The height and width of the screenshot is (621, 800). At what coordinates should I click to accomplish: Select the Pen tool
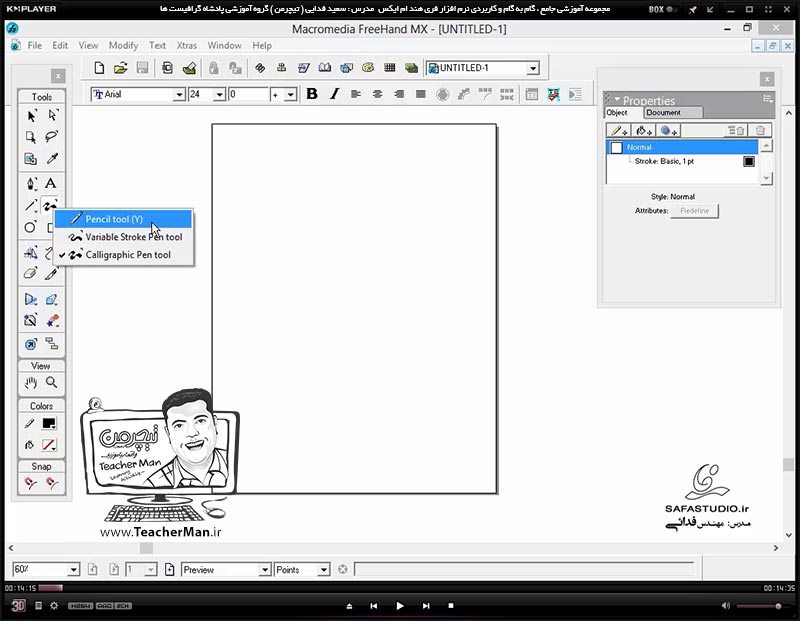point(31,183)
